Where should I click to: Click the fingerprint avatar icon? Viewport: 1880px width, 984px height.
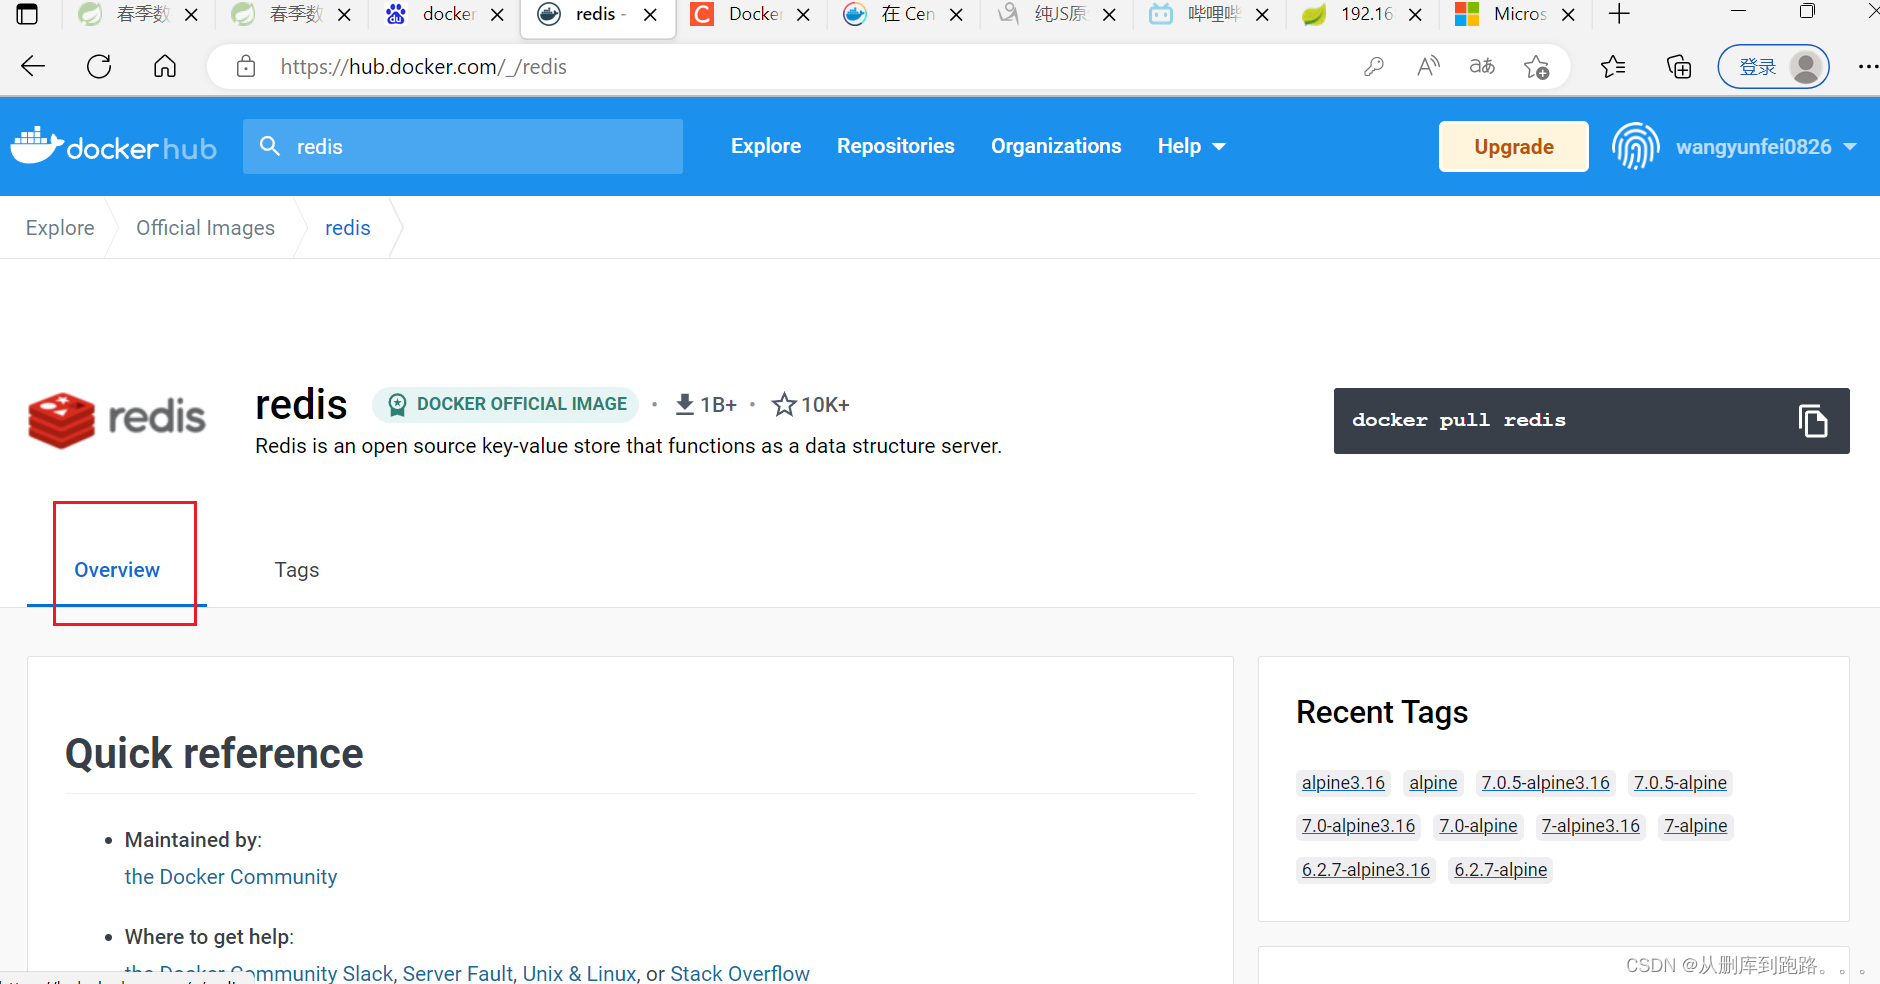1635,146
